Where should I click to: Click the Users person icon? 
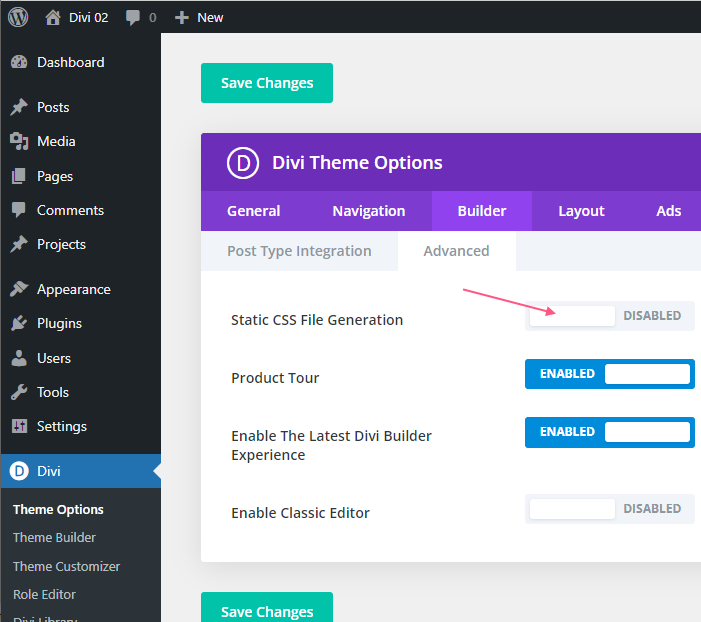pos(19,358)
